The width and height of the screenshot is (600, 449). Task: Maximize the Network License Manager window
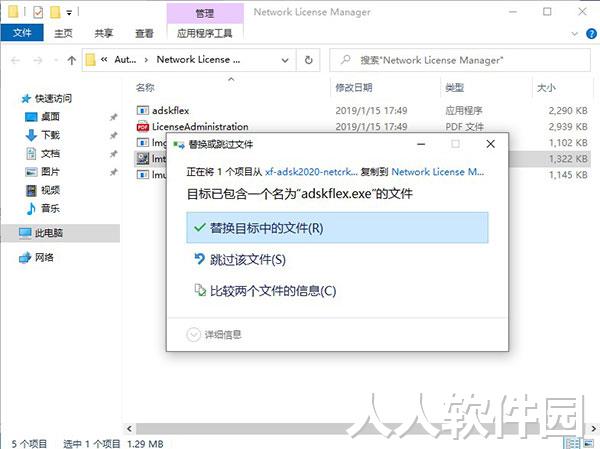click(547, 12)
